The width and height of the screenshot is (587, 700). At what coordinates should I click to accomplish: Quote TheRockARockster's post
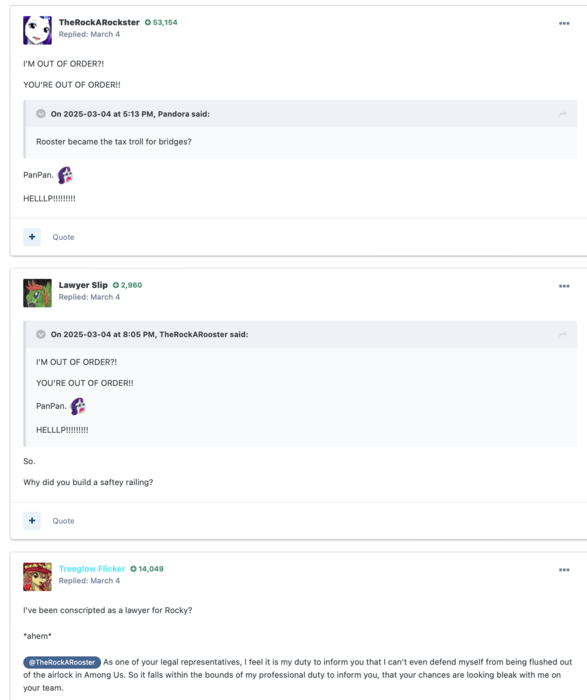pos(63,237)
